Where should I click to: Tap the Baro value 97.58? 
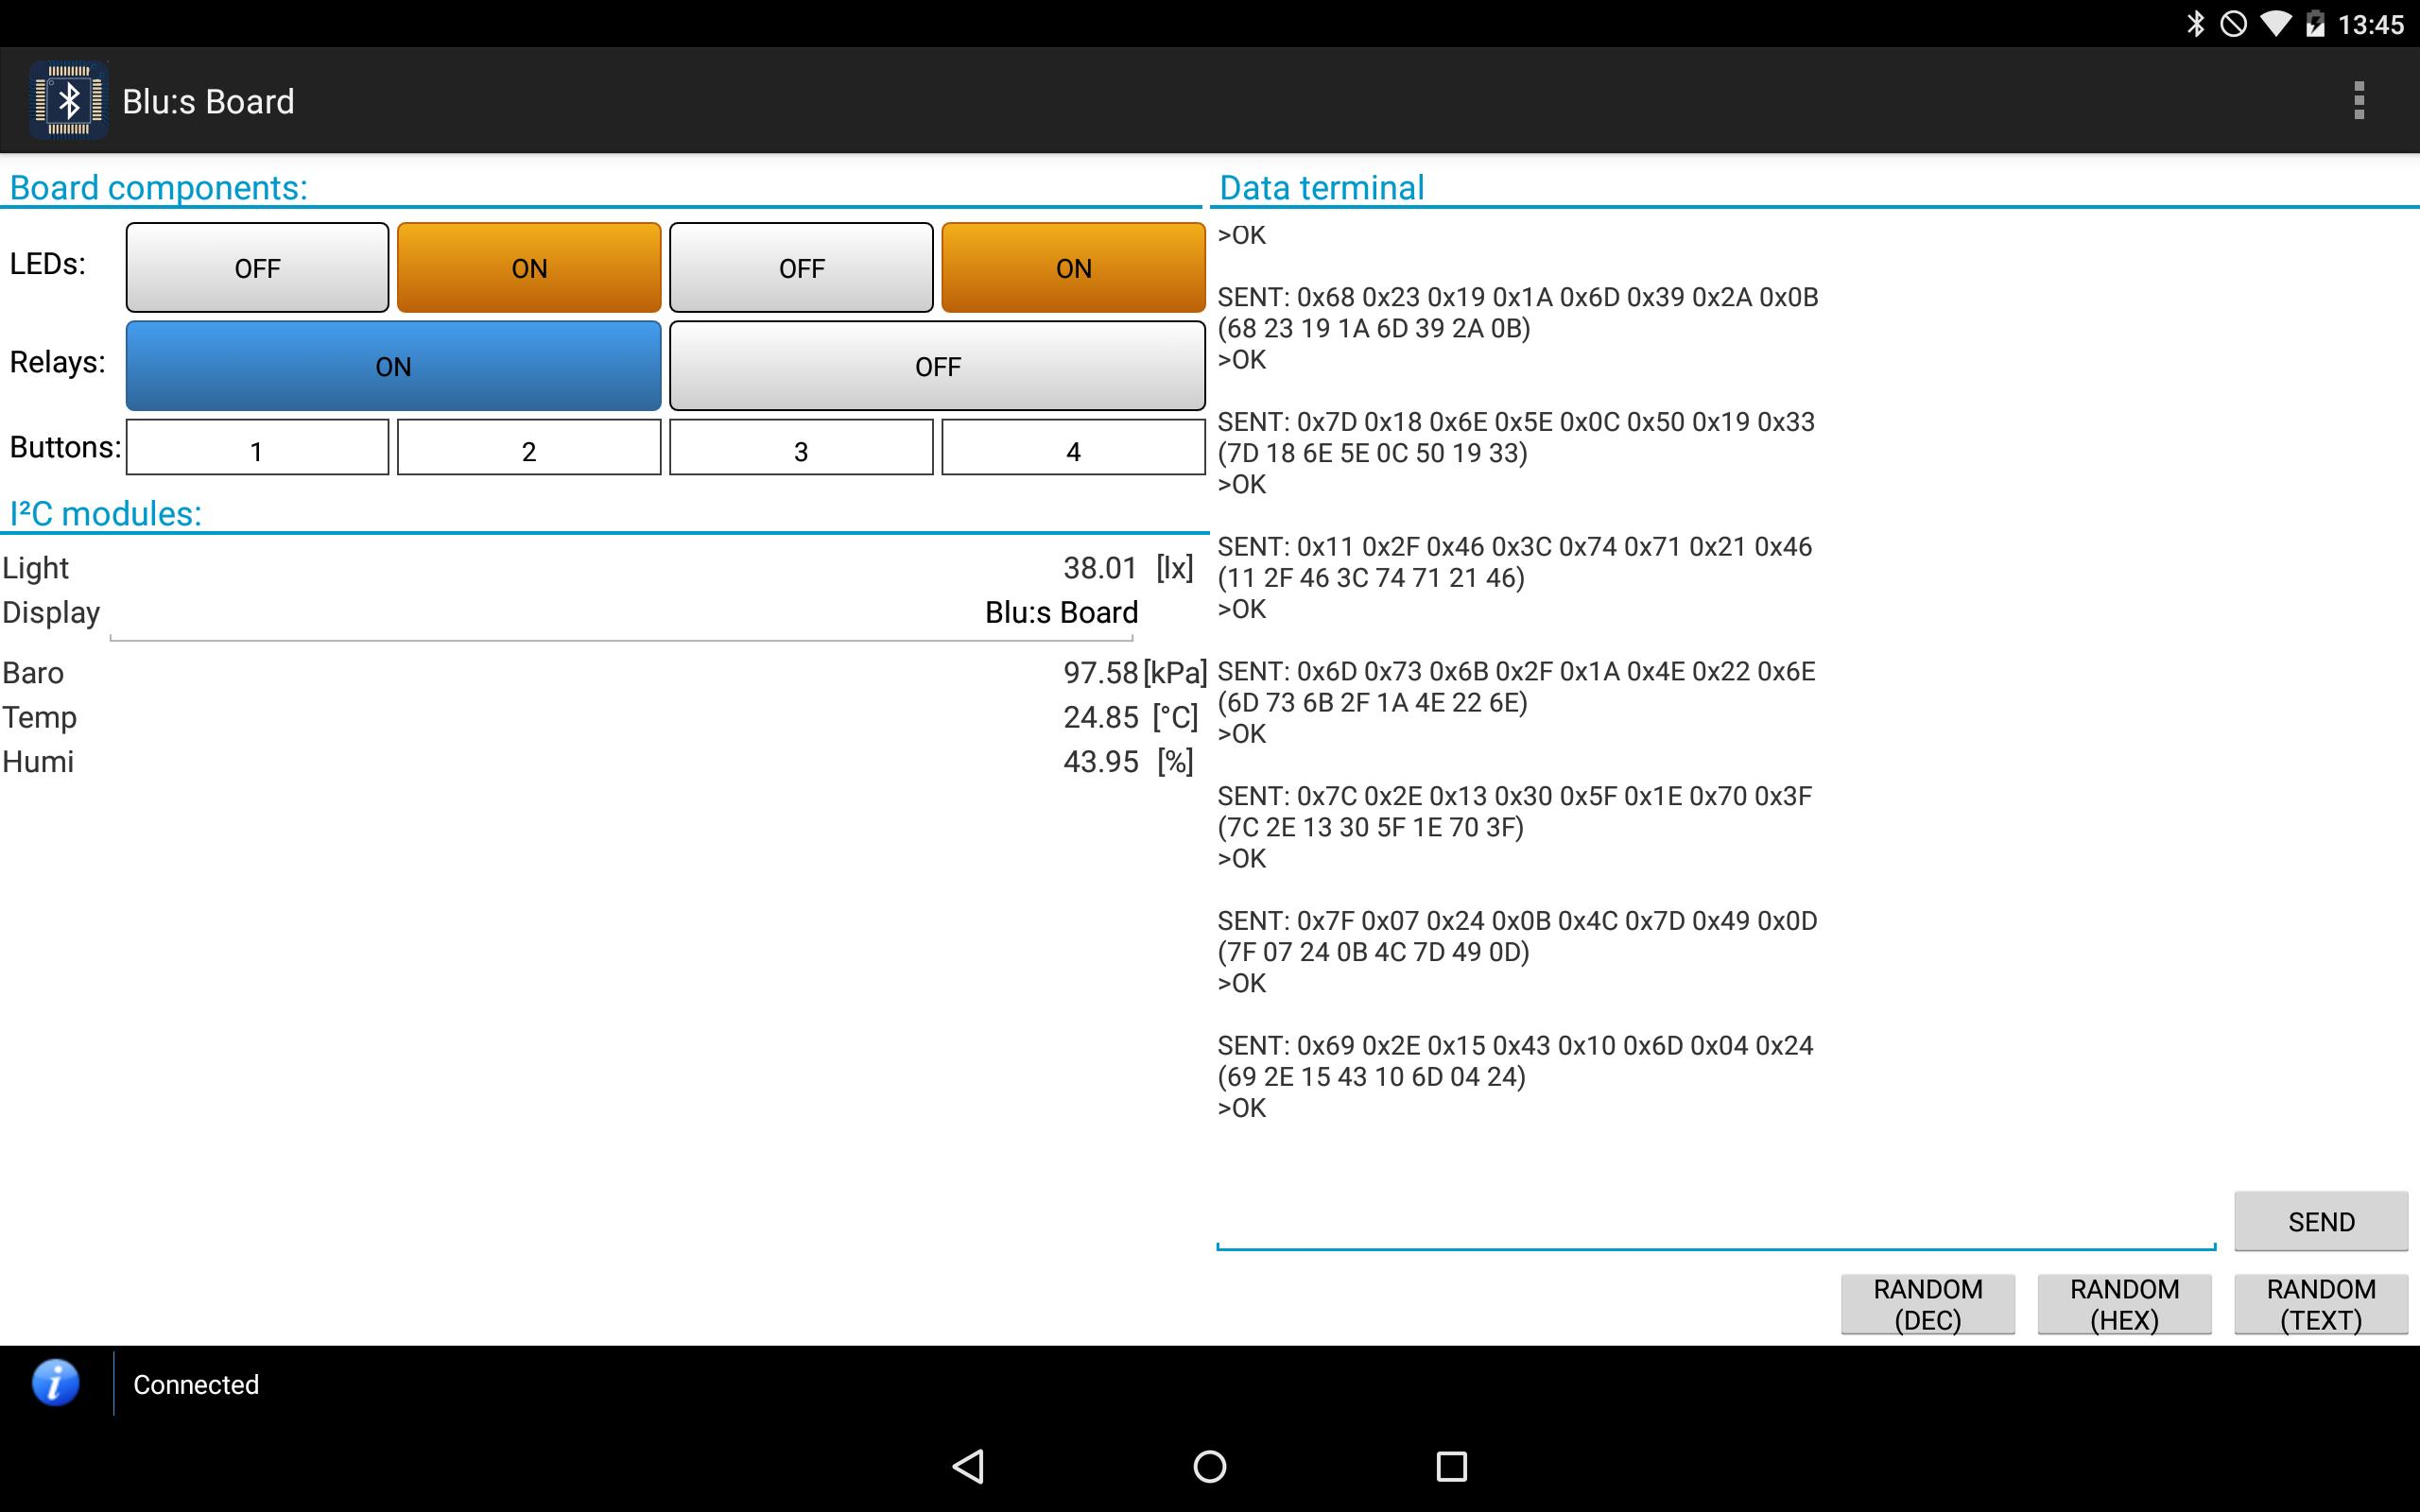click(x=1100, y=672)
